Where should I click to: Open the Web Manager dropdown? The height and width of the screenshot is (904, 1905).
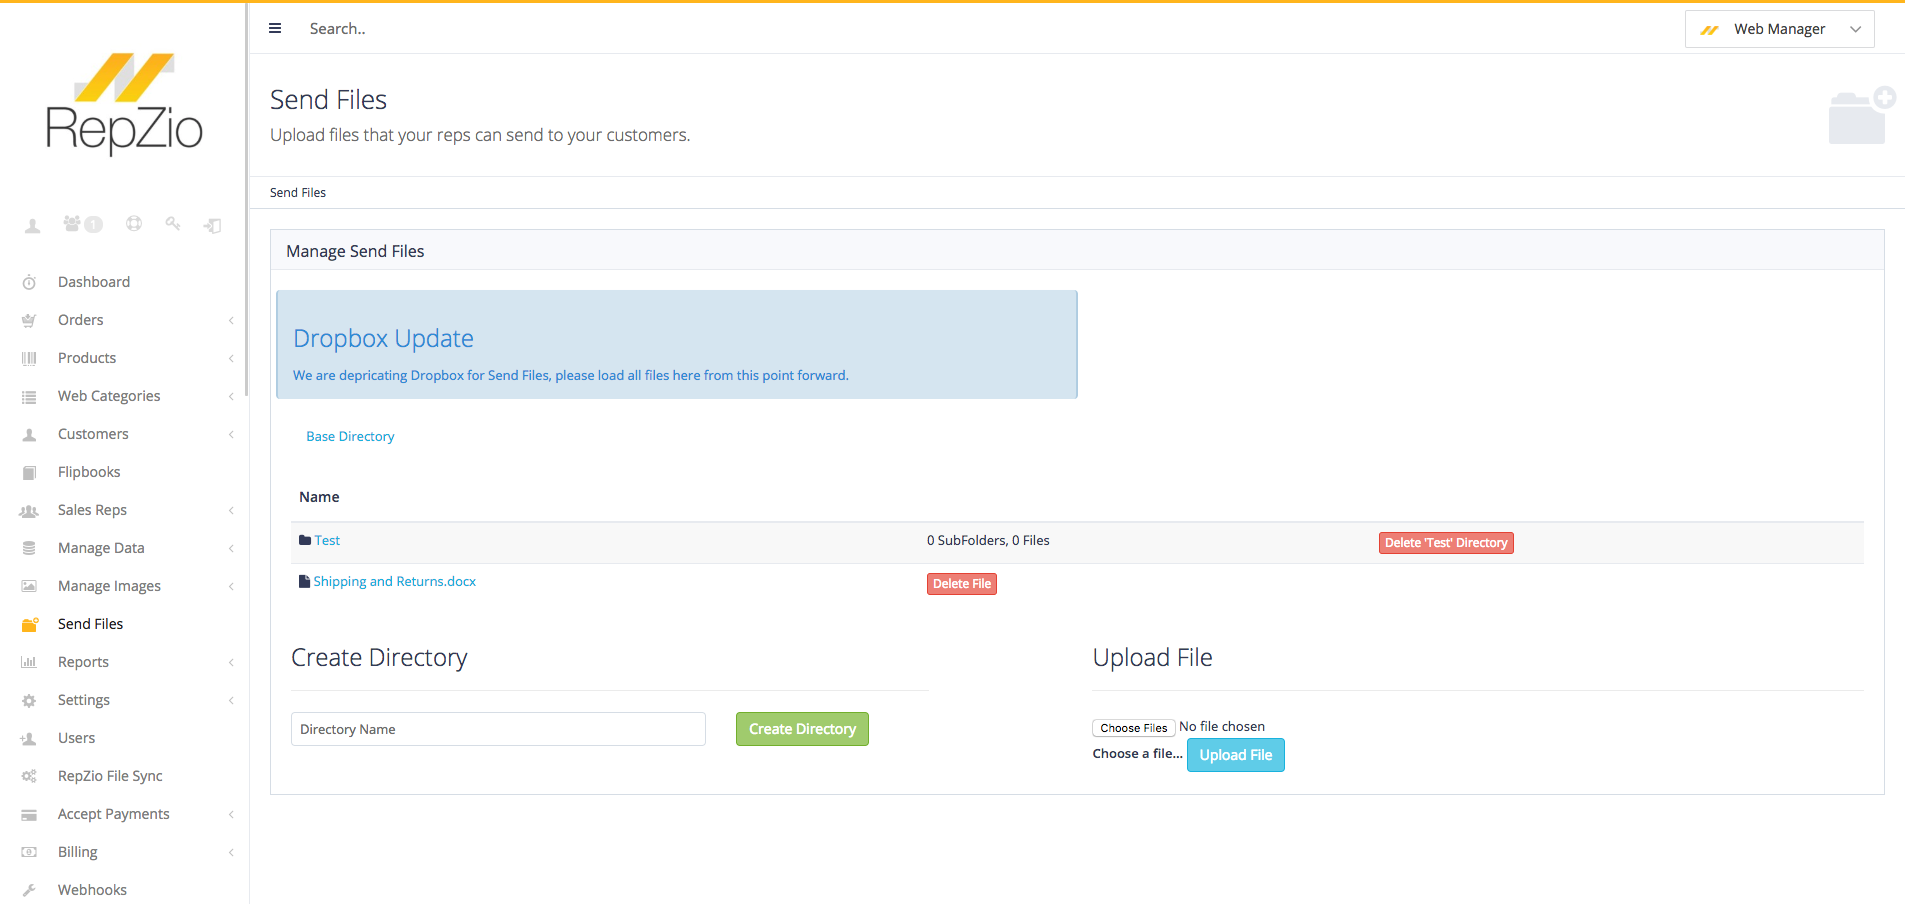1779,29
